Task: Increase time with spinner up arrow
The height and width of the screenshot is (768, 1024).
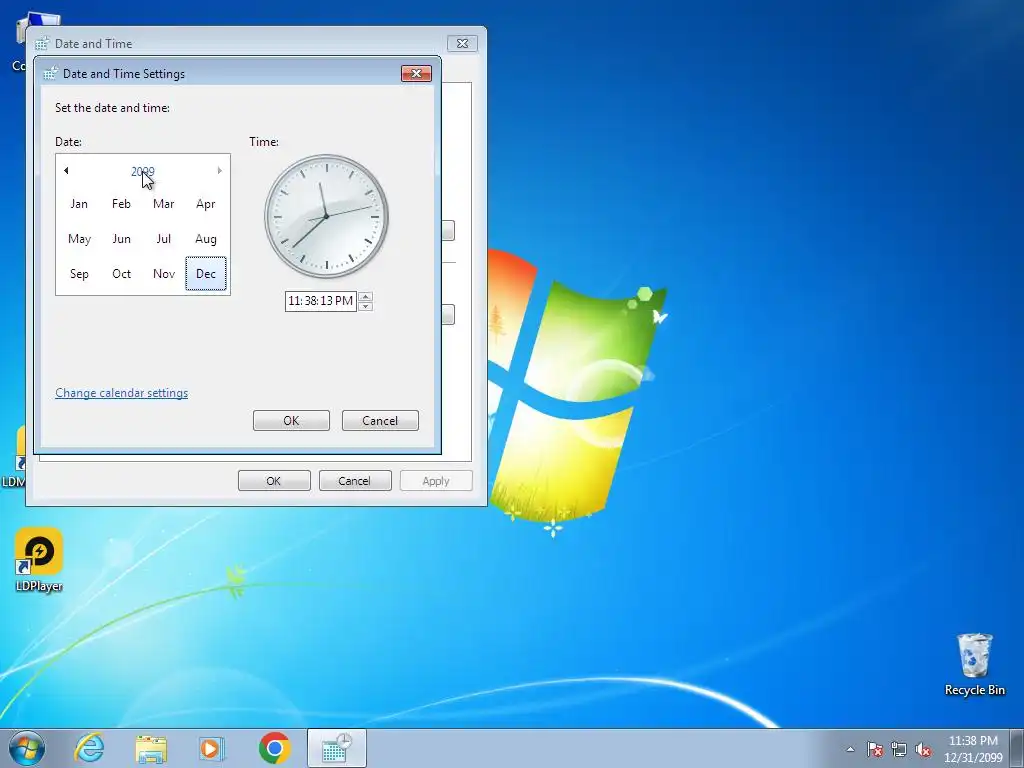Action: point(366,296)
